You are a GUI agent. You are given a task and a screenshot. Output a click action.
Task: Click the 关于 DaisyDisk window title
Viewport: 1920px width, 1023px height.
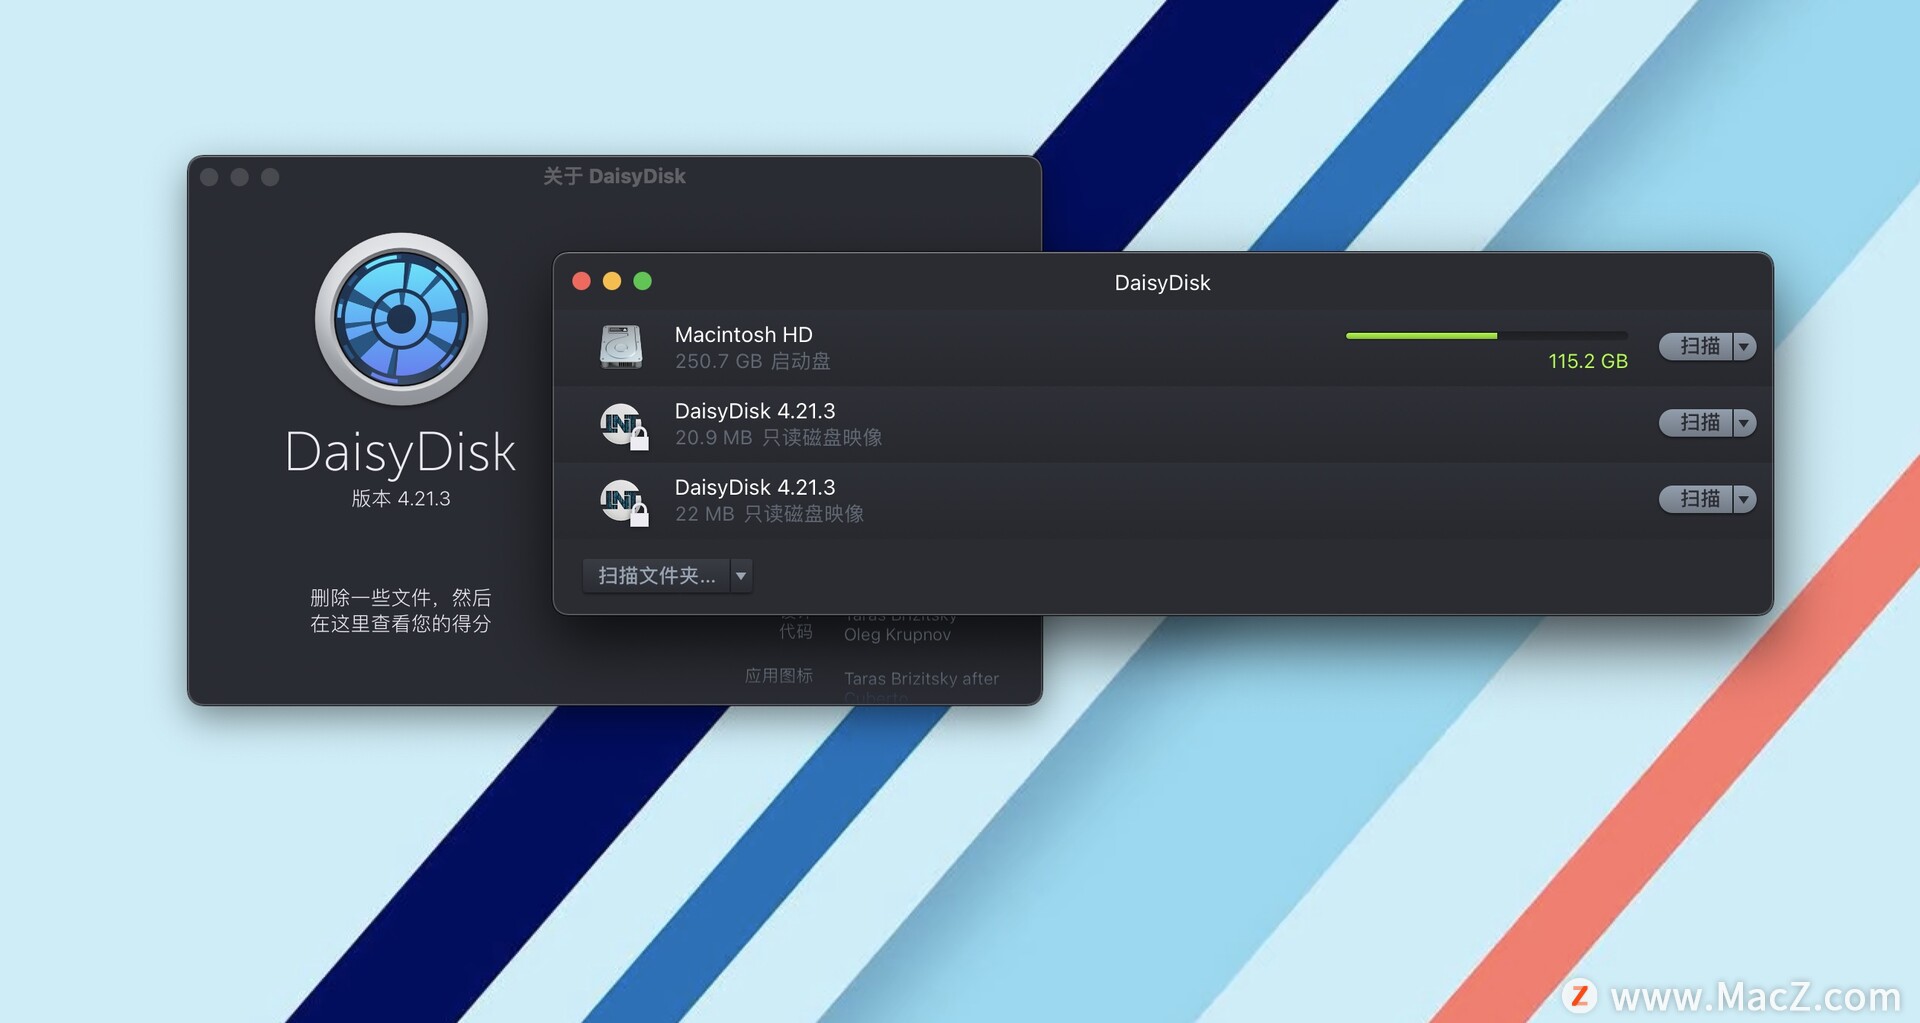tap(614, 176)
